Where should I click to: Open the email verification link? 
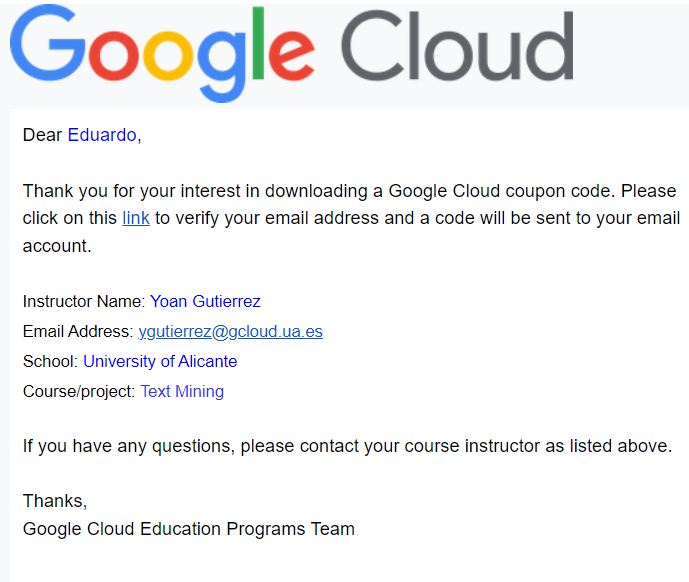tap(136, 218)
